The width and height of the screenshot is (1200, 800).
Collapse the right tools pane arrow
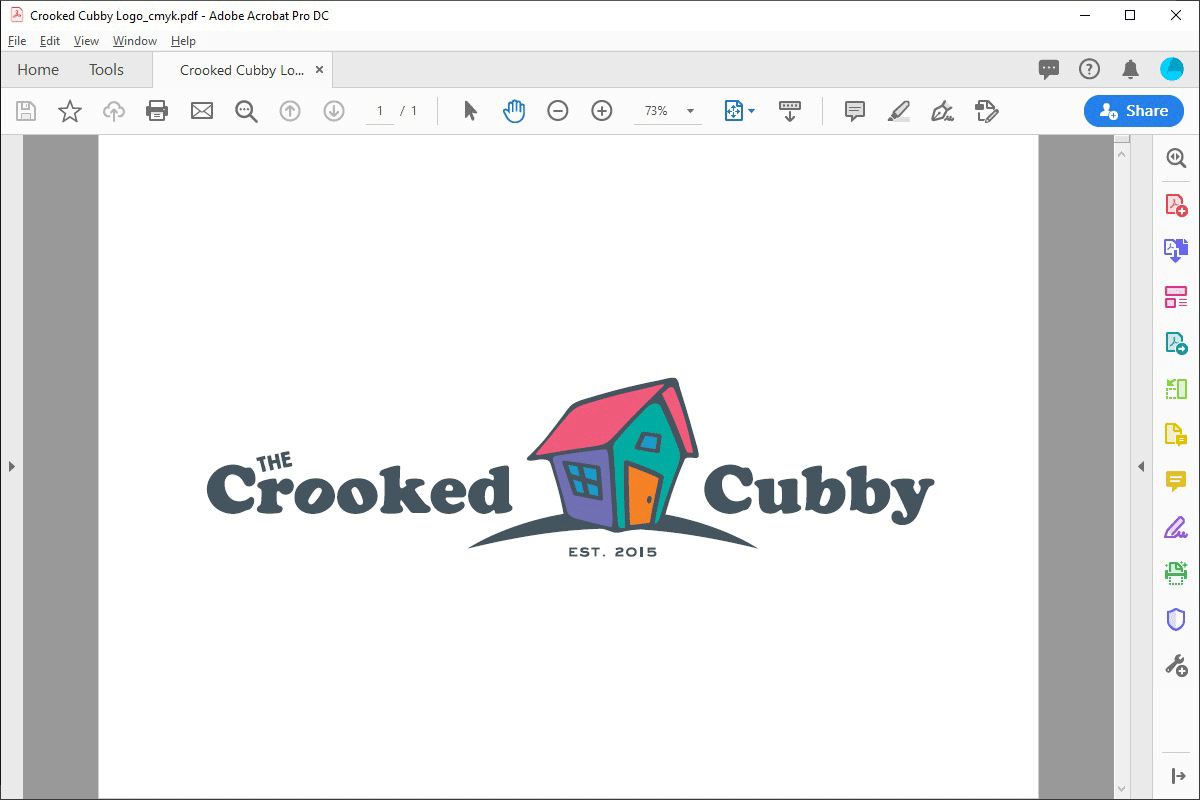pyautogui.click(x=1141, y=467)
